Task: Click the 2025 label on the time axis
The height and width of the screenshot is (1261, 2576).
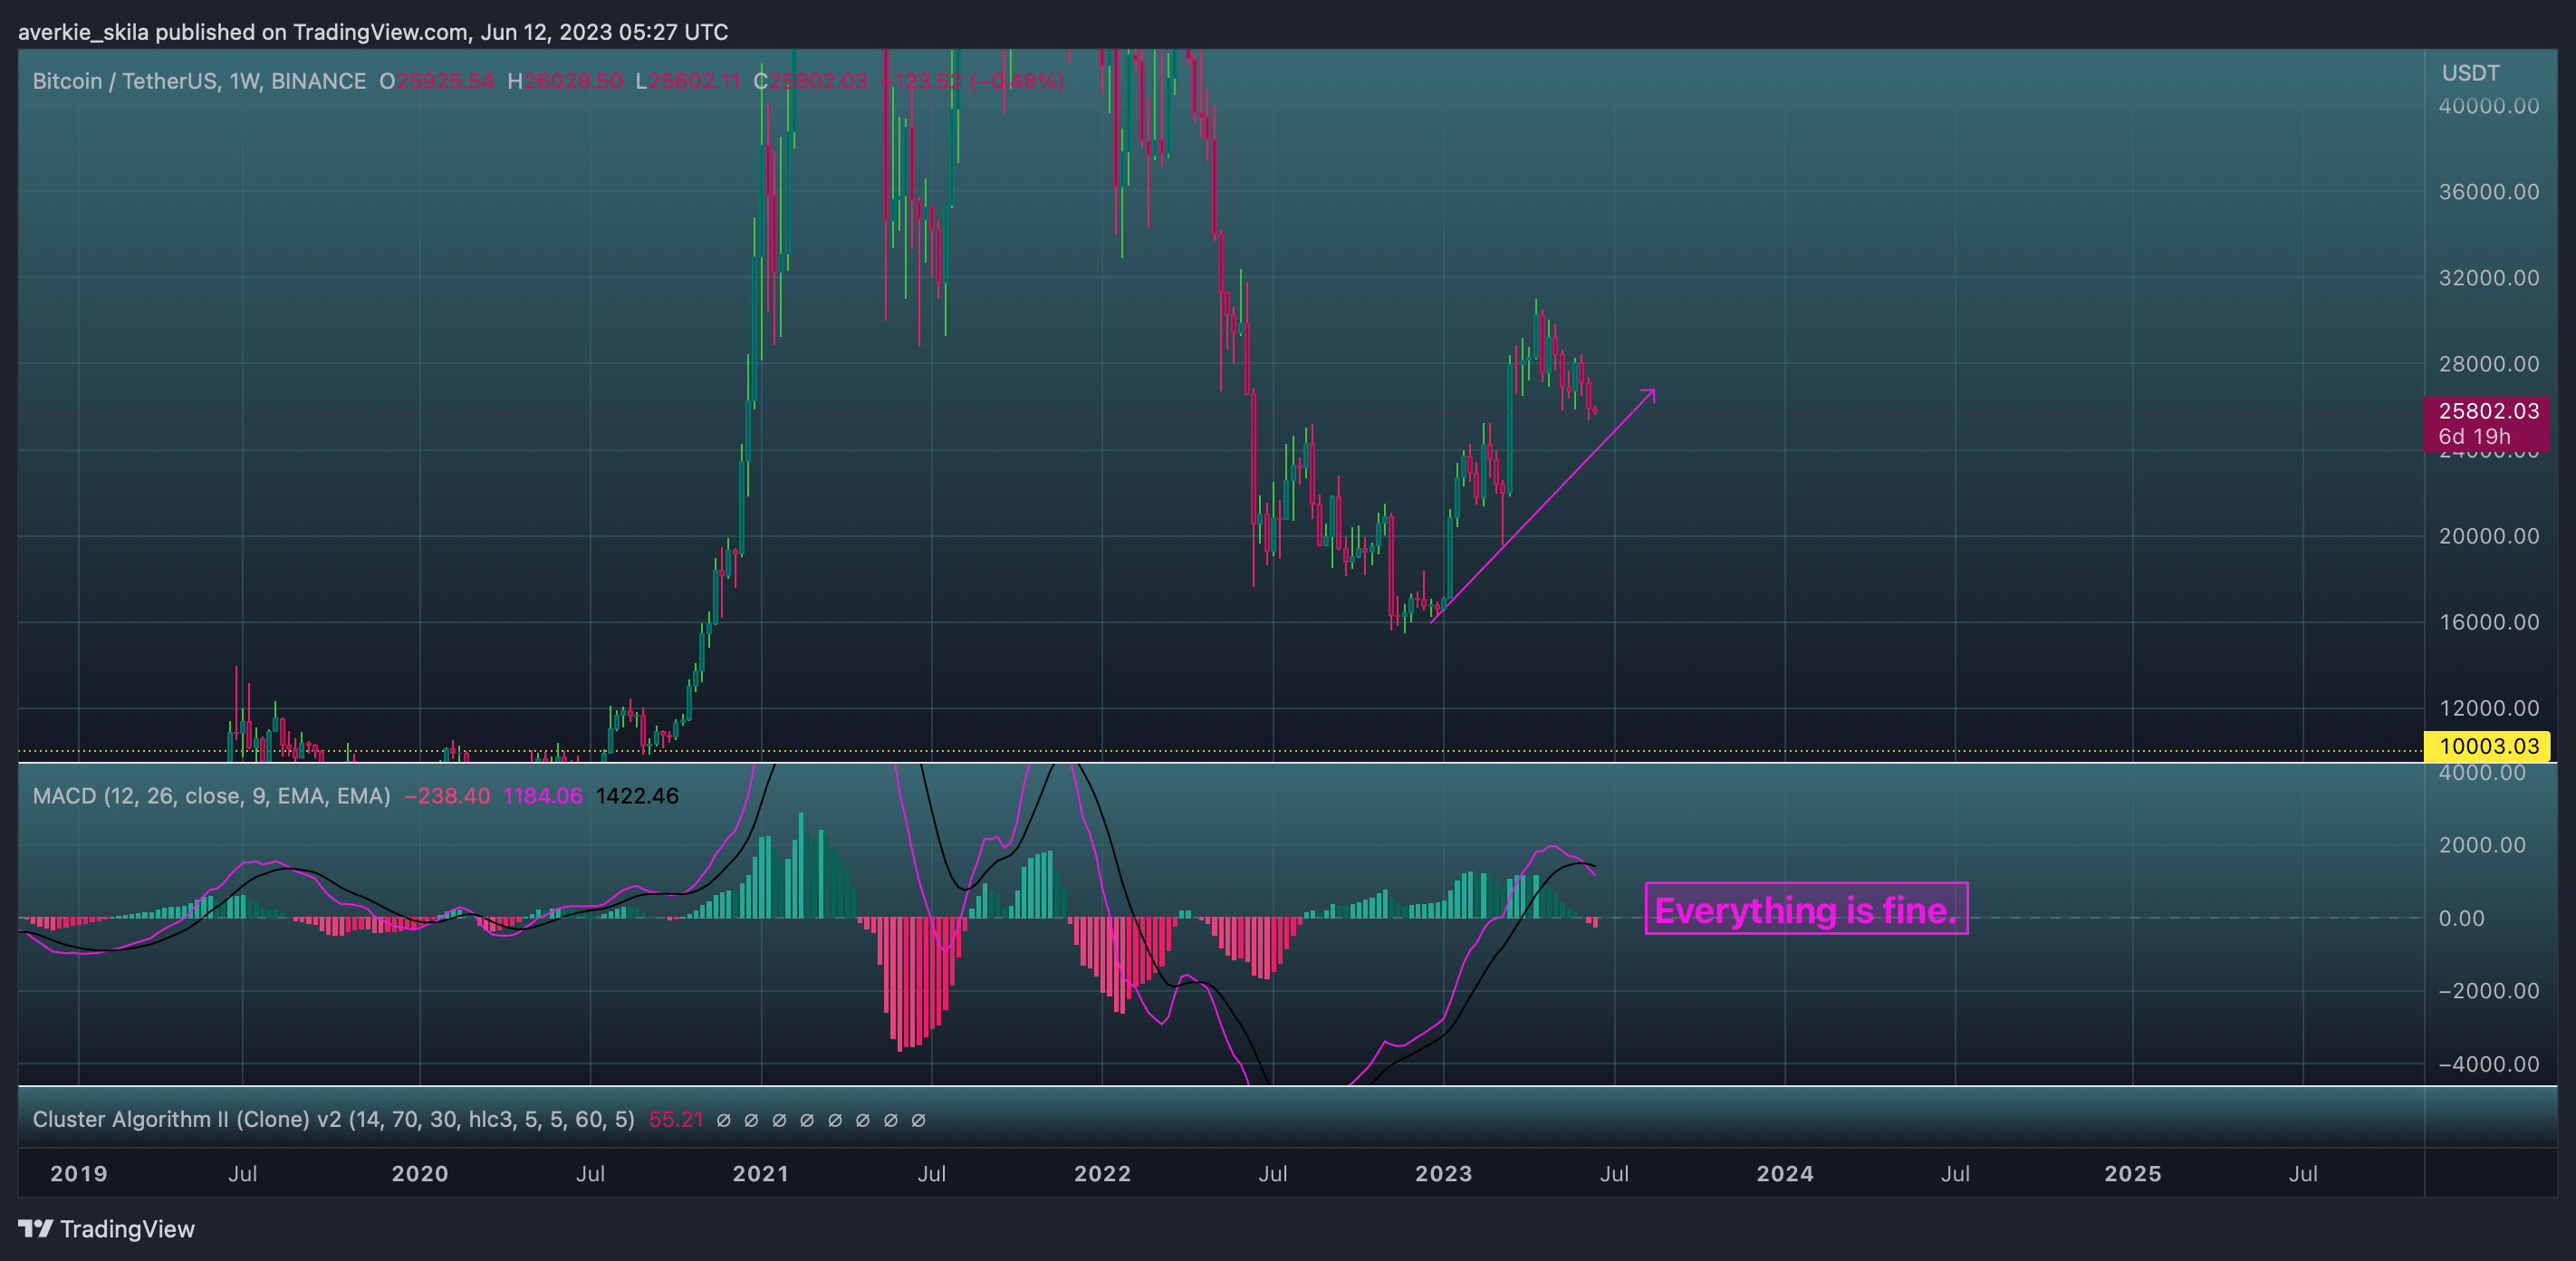Action: point(2133,1174)
